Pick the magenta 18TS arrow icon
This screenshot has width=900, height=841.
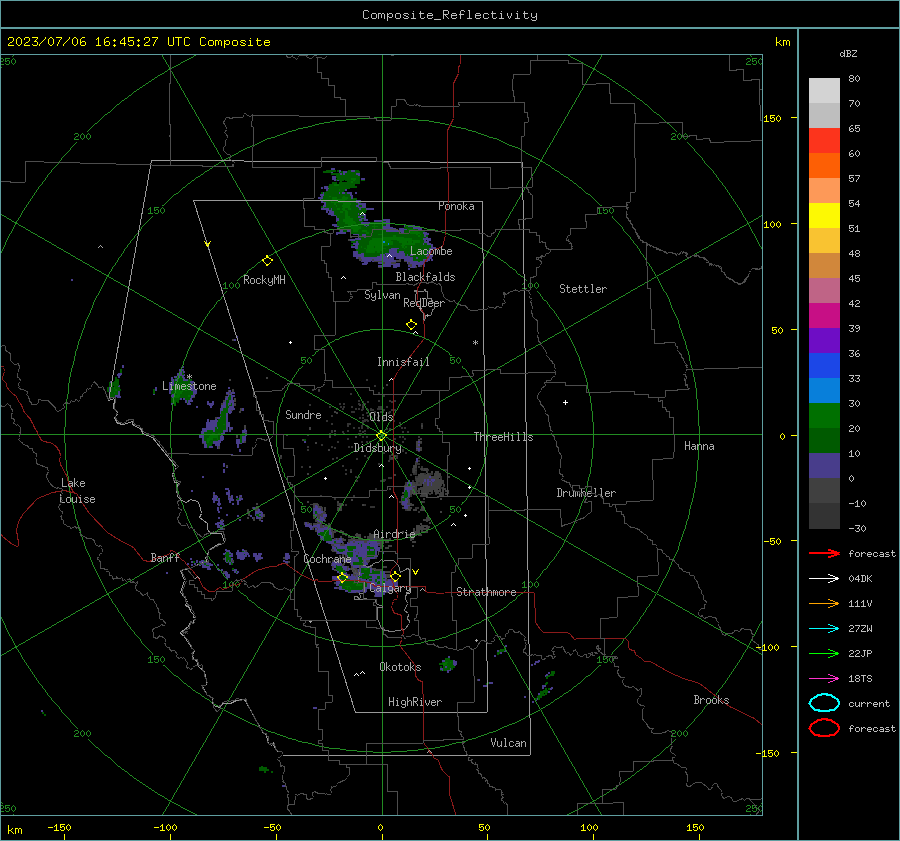[824, 679]
